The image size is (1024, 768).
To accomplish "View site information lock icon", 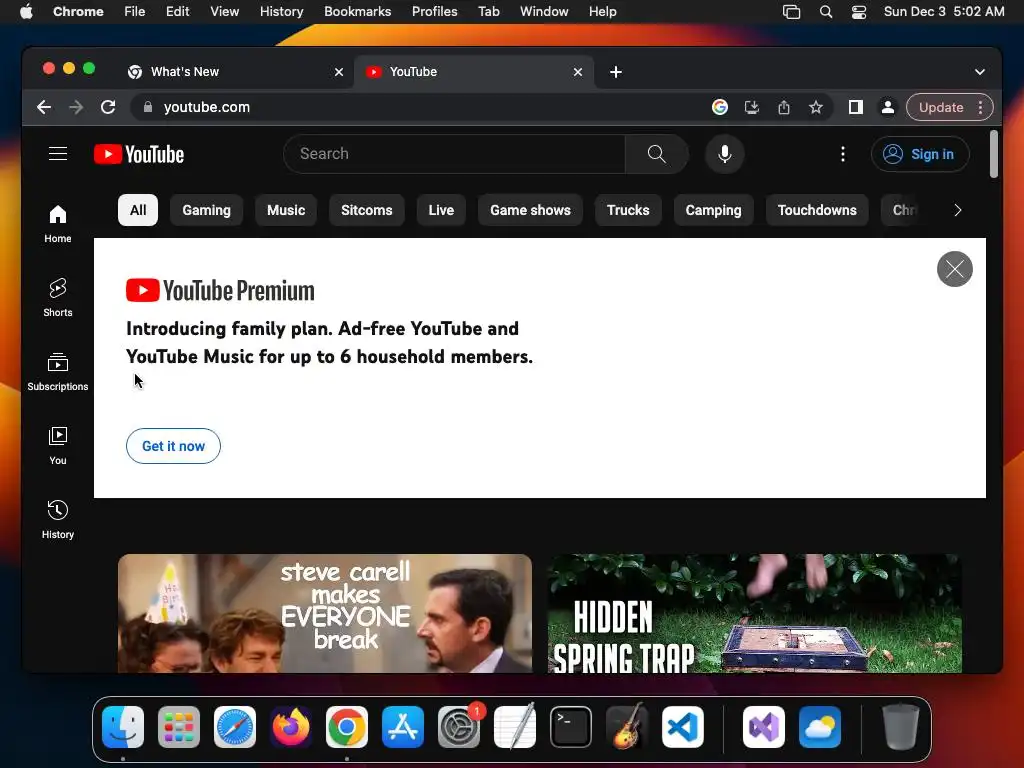I will (148, 107).
